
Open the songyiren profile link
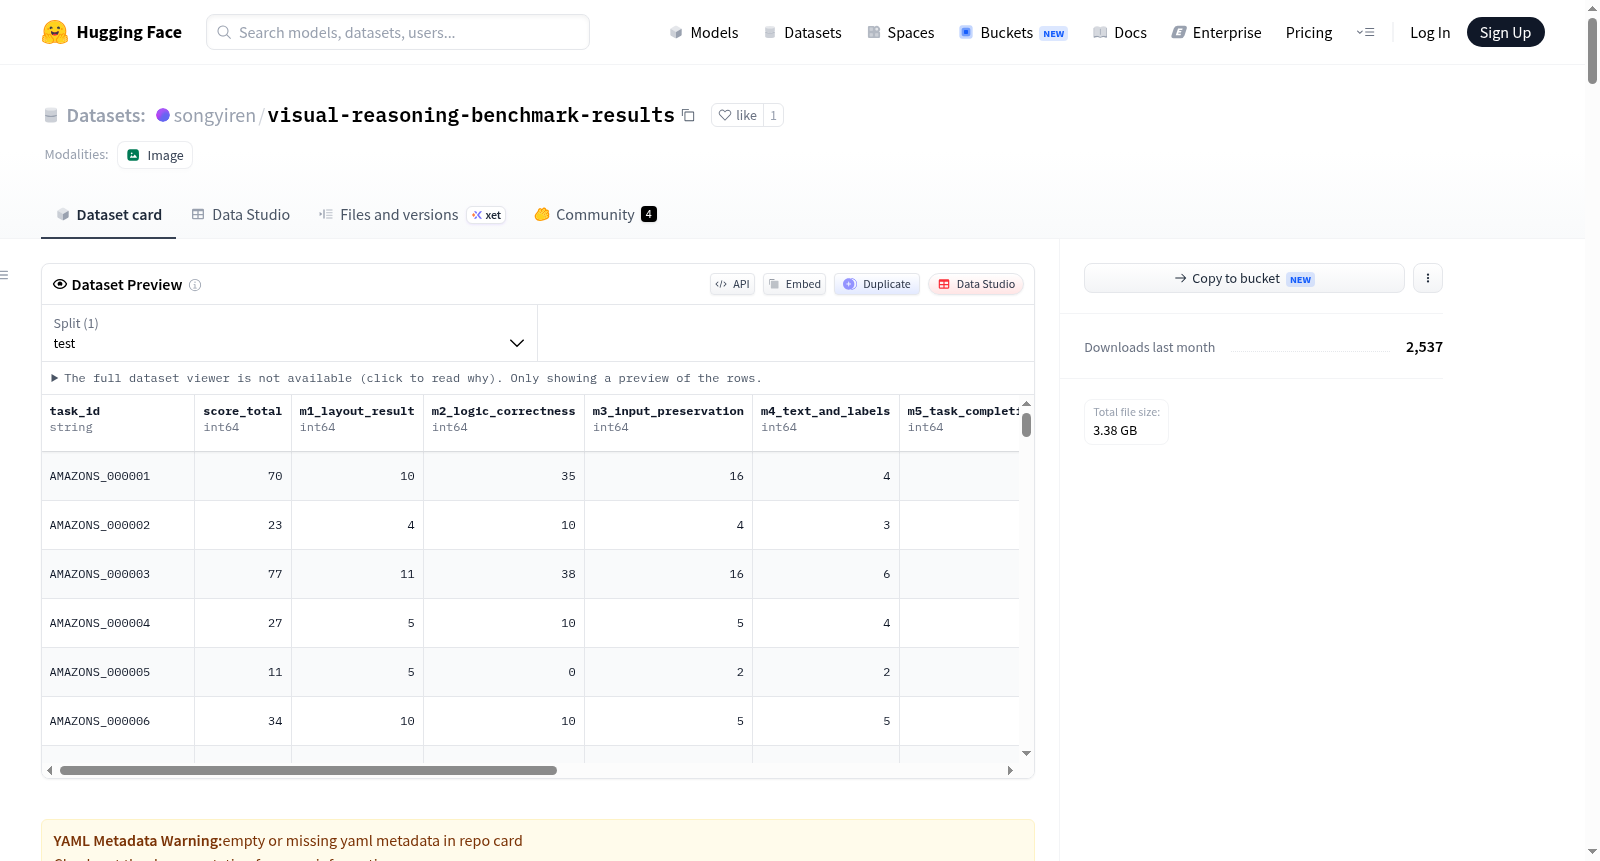[x=215, y=115]
